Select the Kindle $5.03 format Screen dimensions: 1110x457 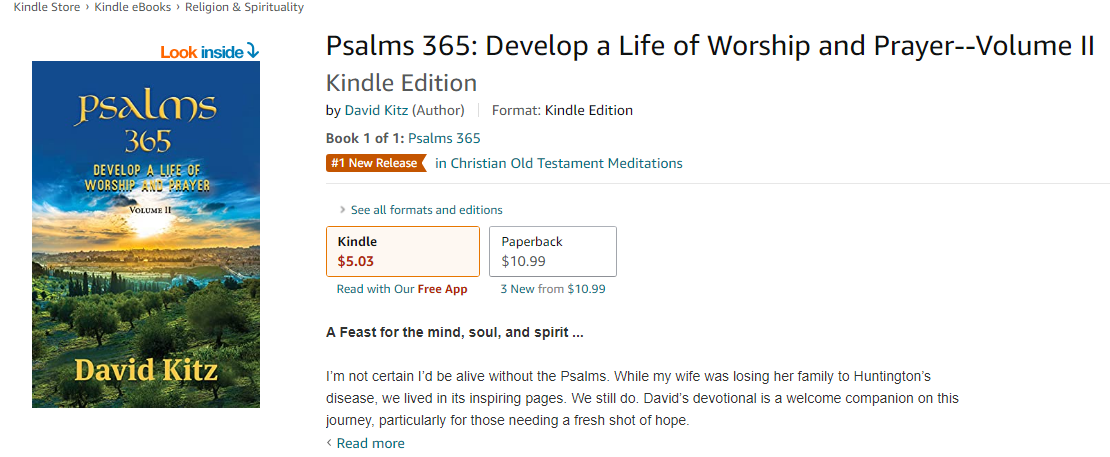click(402, 251)
